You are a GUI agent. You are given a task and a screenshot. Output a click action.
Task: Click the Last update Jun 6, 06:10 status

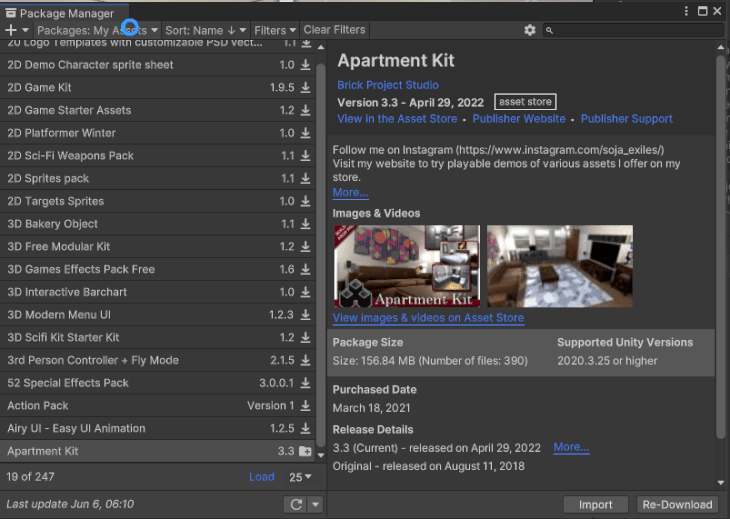tap(70, 504)
